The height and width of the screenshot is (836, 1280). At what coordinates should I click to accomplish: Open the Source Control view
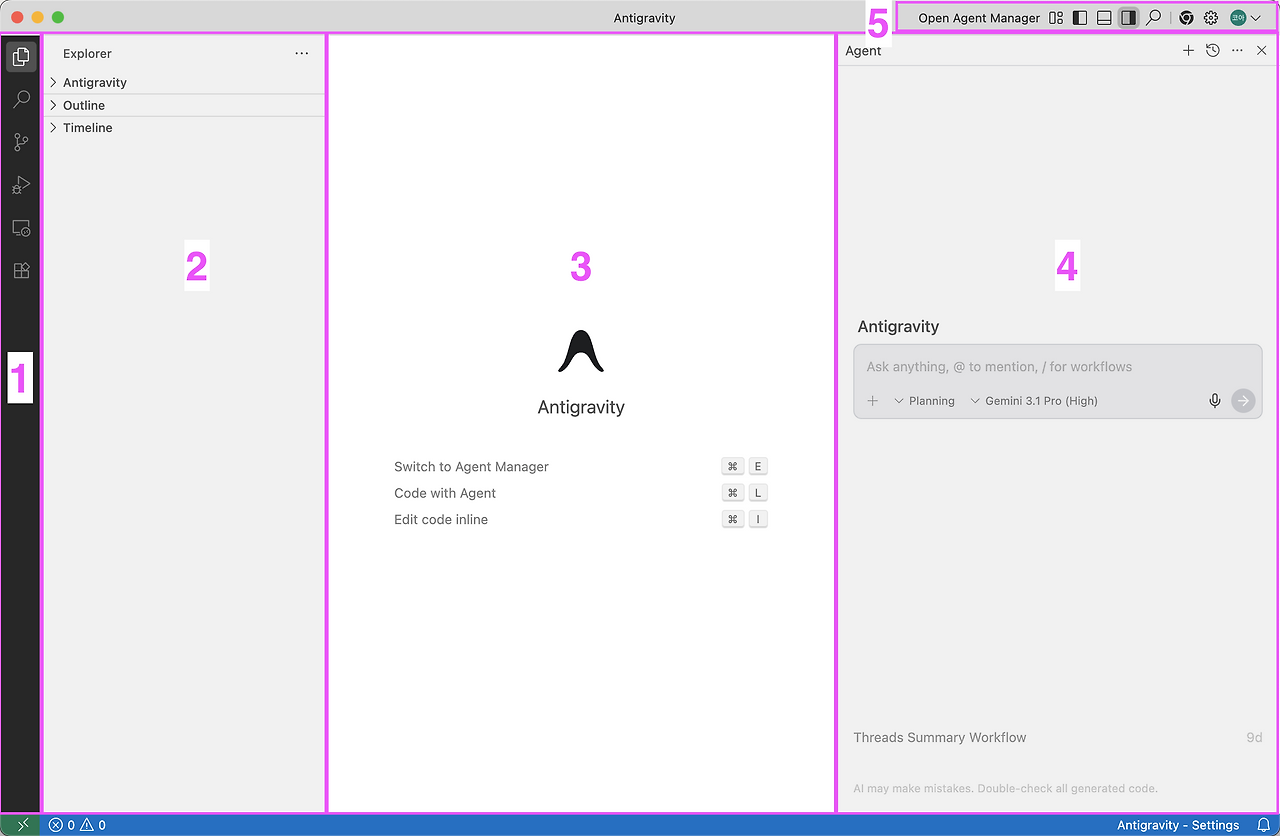(x=21, y=143)
